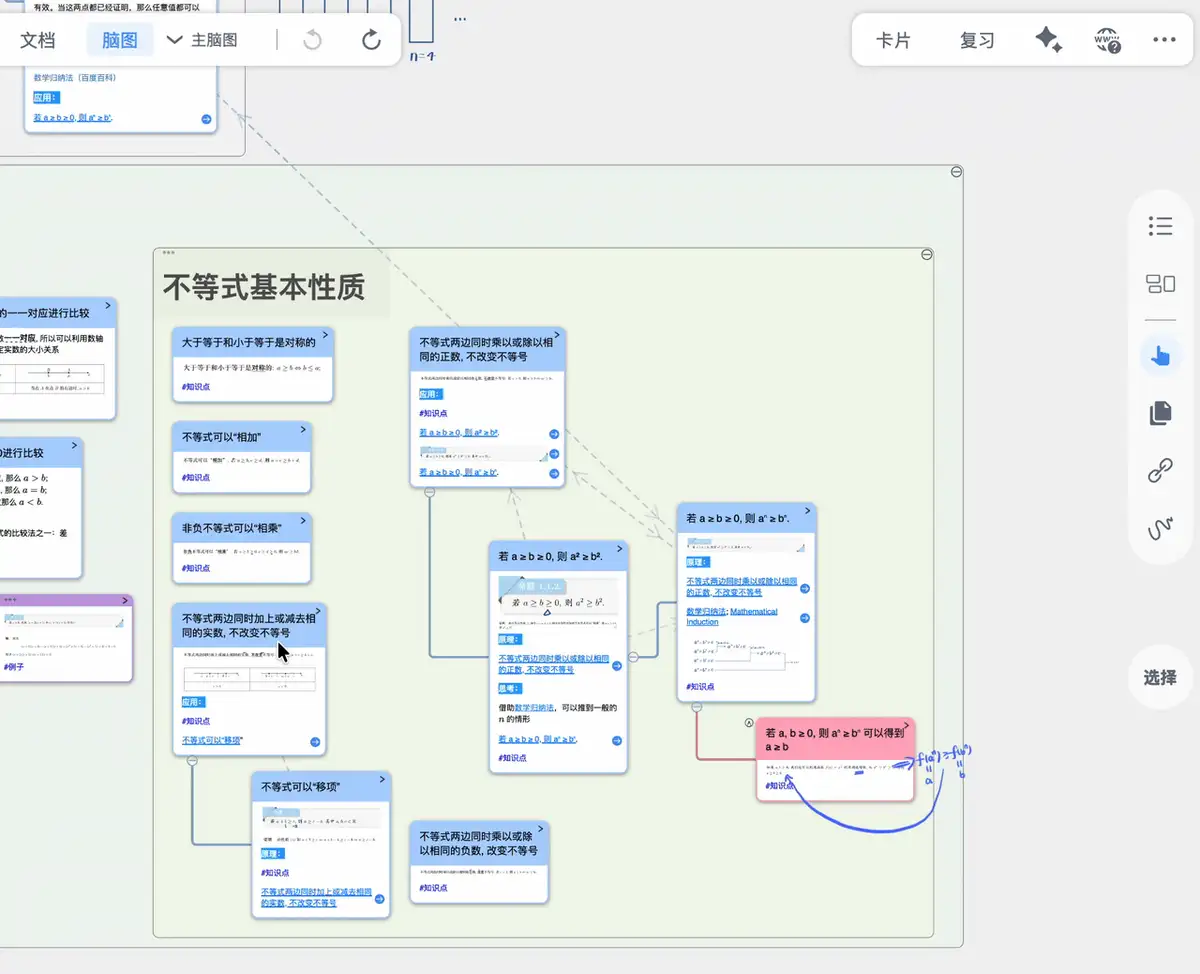This screenshot has height=974, width=1200.
Task: Expand chevron on 不等式可以“相加” card
Action: tap(304, 428)
